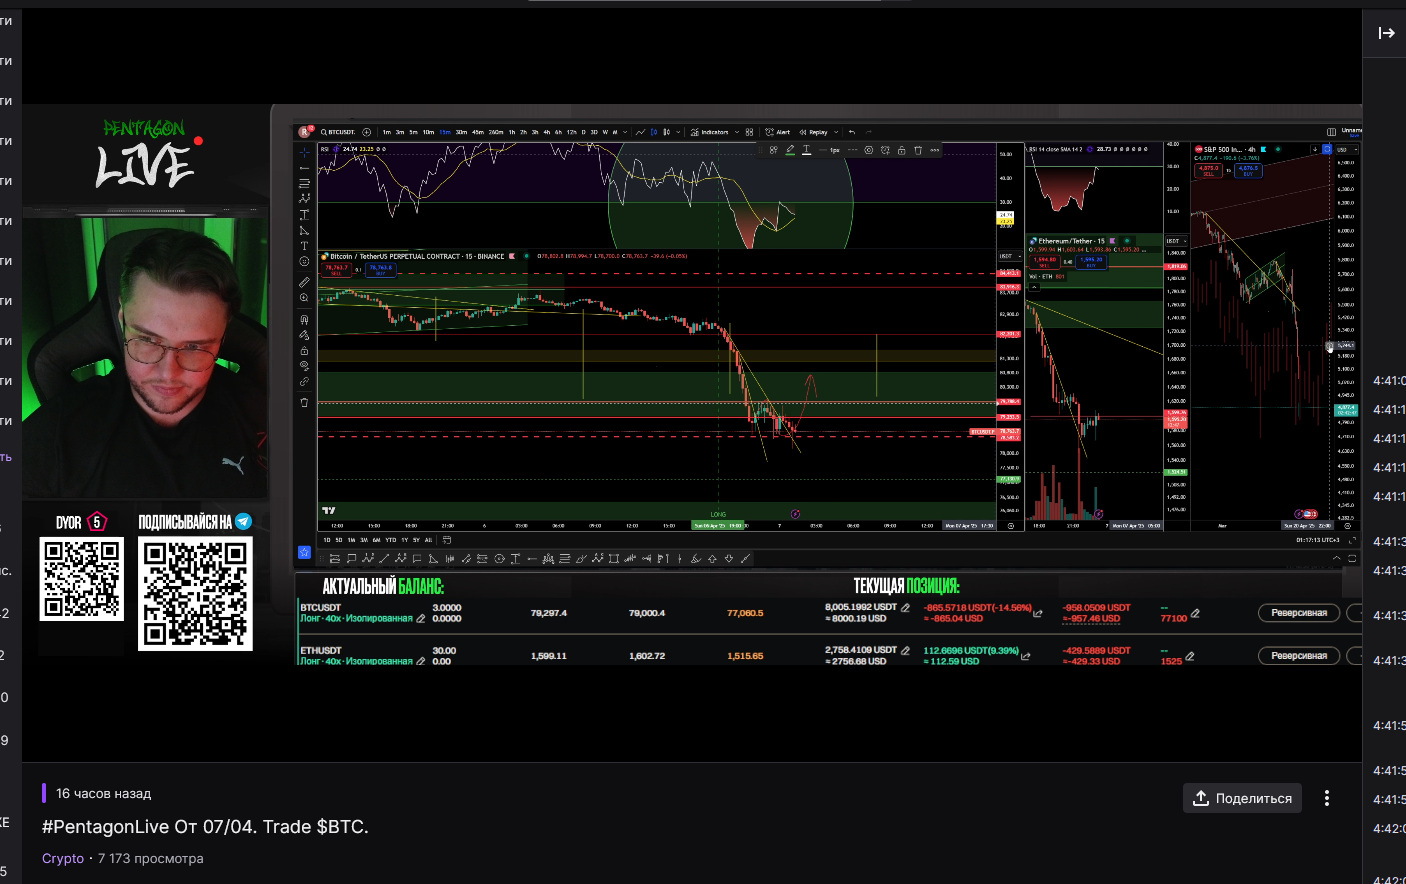Click the edit pencil next to 77100
1406x884 pixels.
(1195, 613)
